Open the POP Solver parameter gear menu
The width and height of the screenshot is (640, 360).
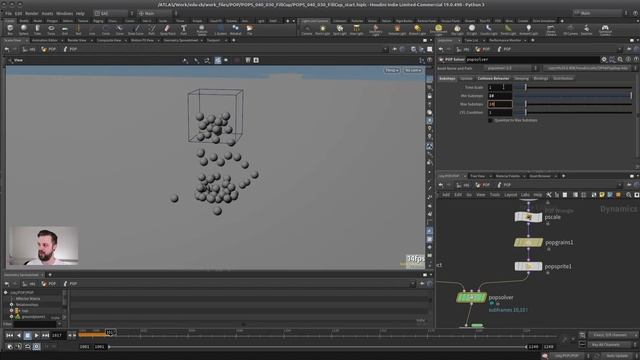[604, 60]
